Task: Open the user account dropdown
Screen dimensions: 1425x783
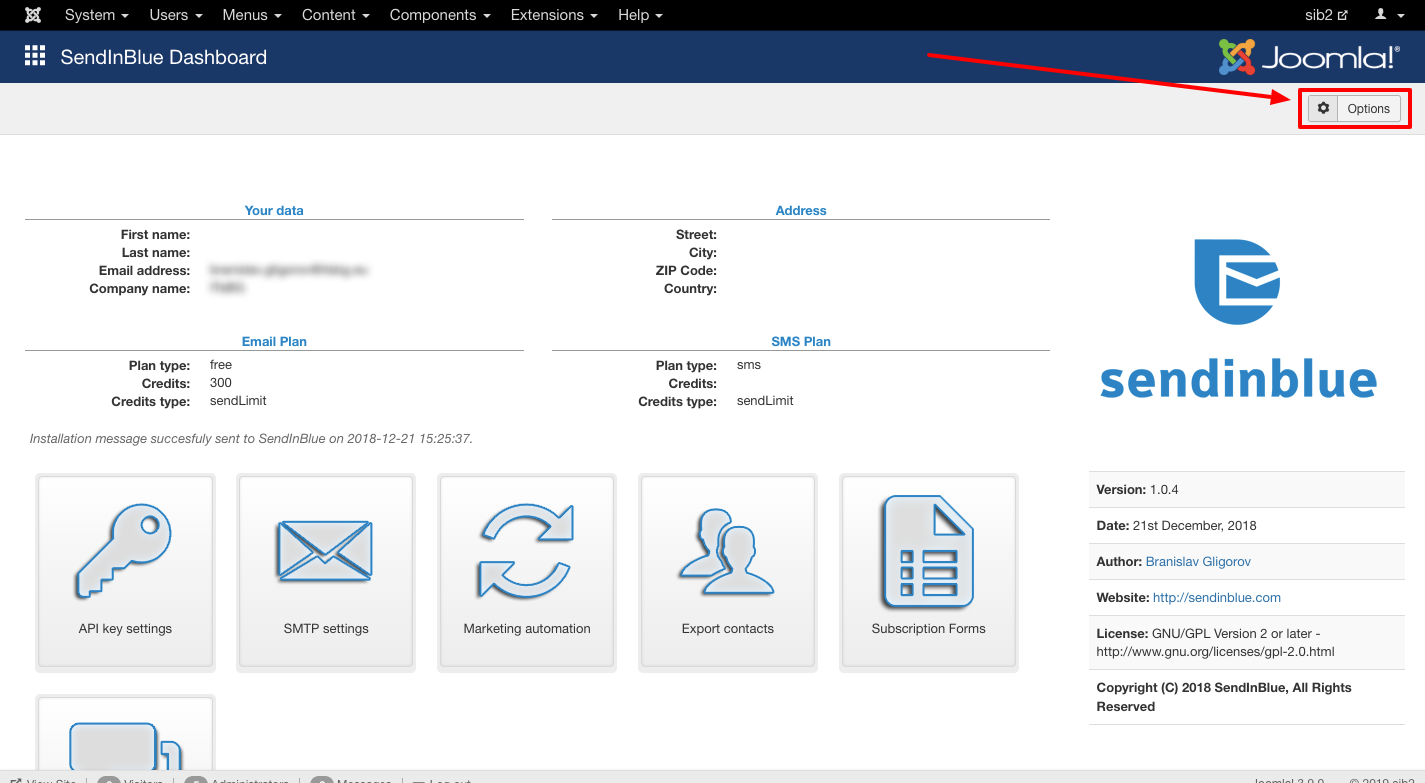Action: point(1388,15)
